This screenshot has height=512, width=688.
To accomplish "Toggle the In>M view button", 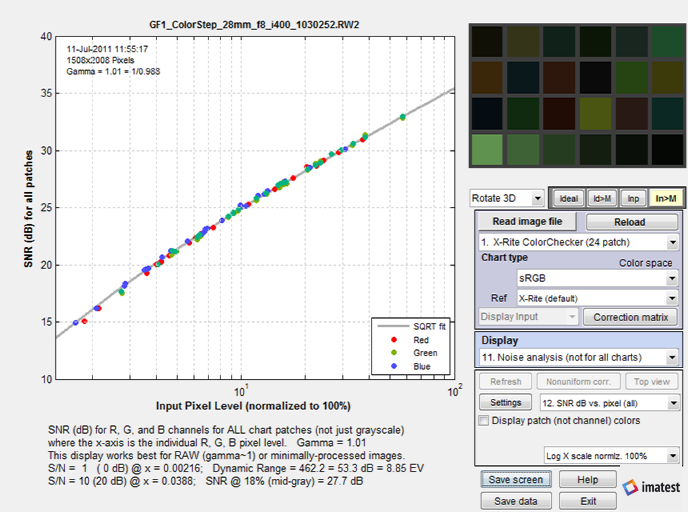I will [x=666, y=199].
